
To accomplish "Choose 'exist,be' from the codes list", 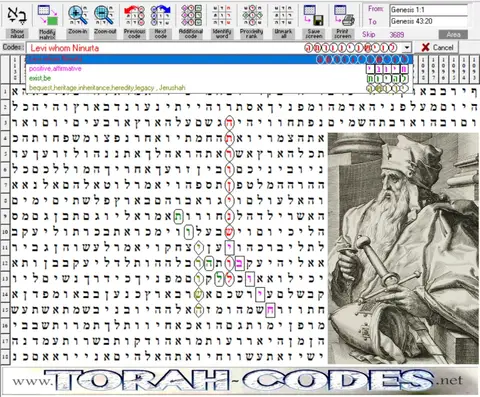I will (x=219, y=78).
